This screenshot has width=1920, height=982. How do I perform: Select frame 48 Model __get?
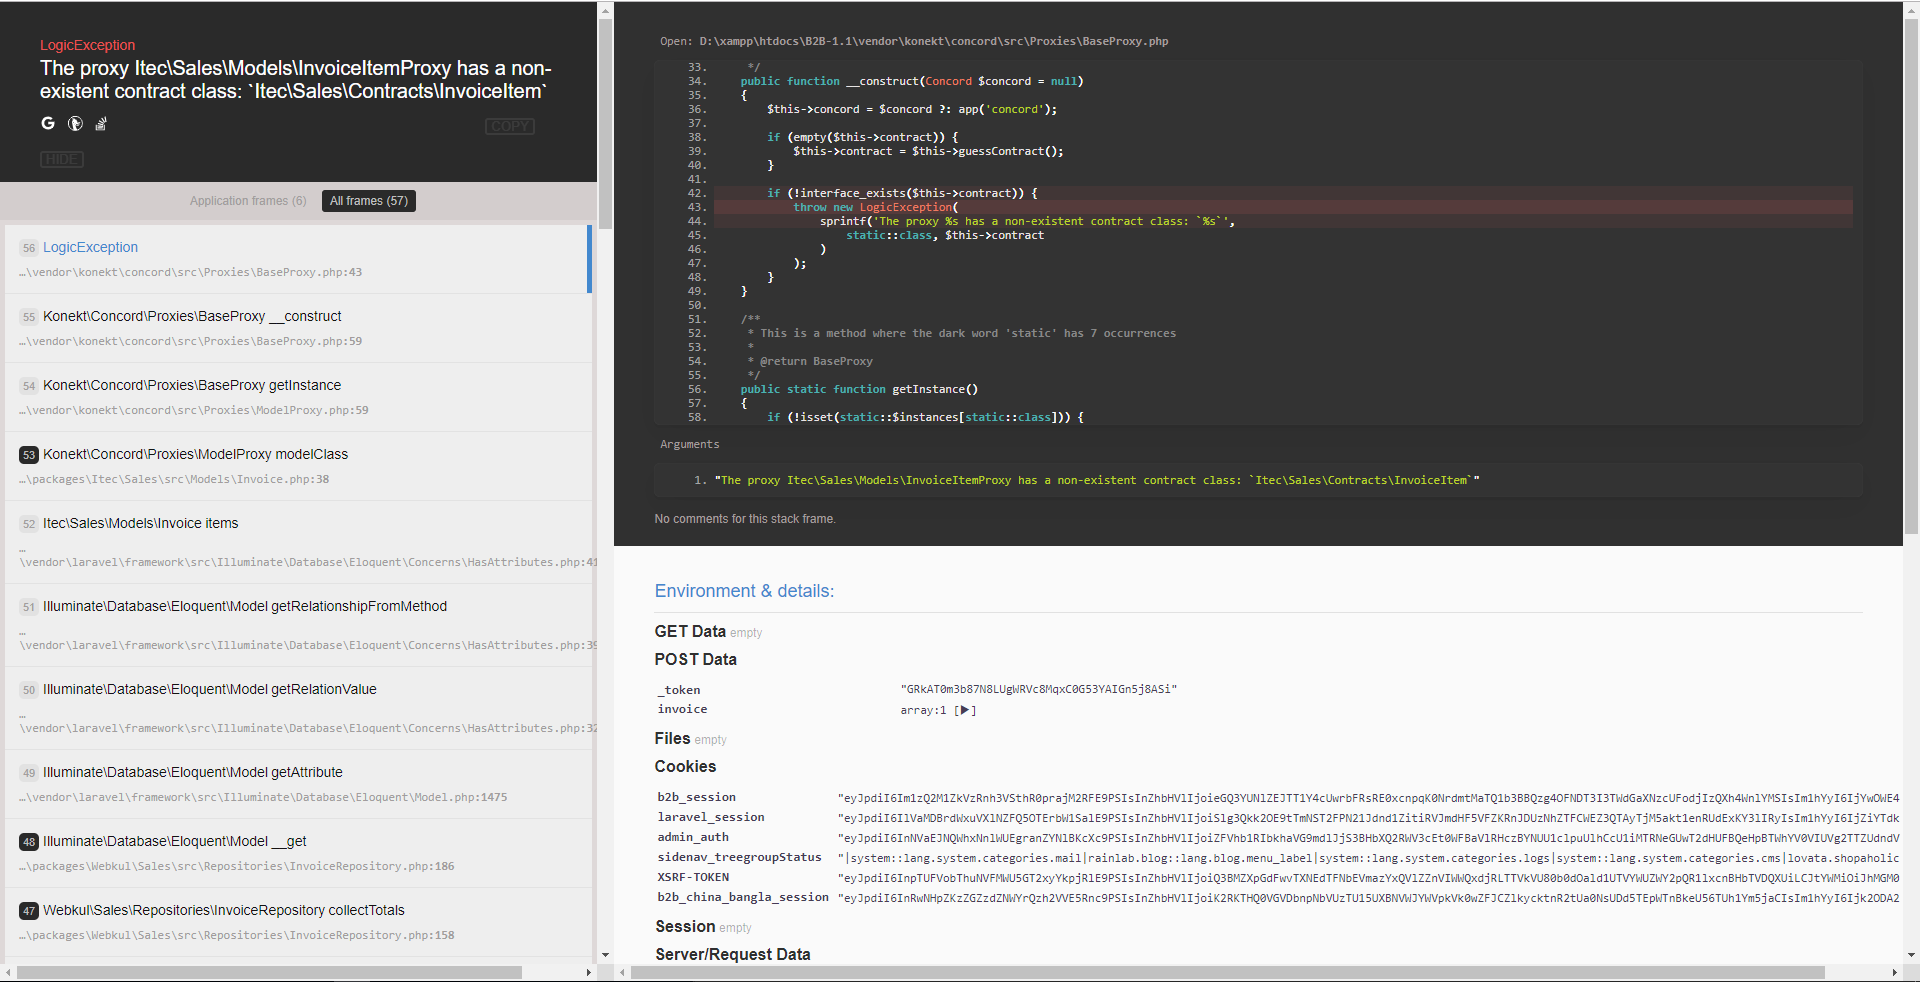(x=298, y=853)
